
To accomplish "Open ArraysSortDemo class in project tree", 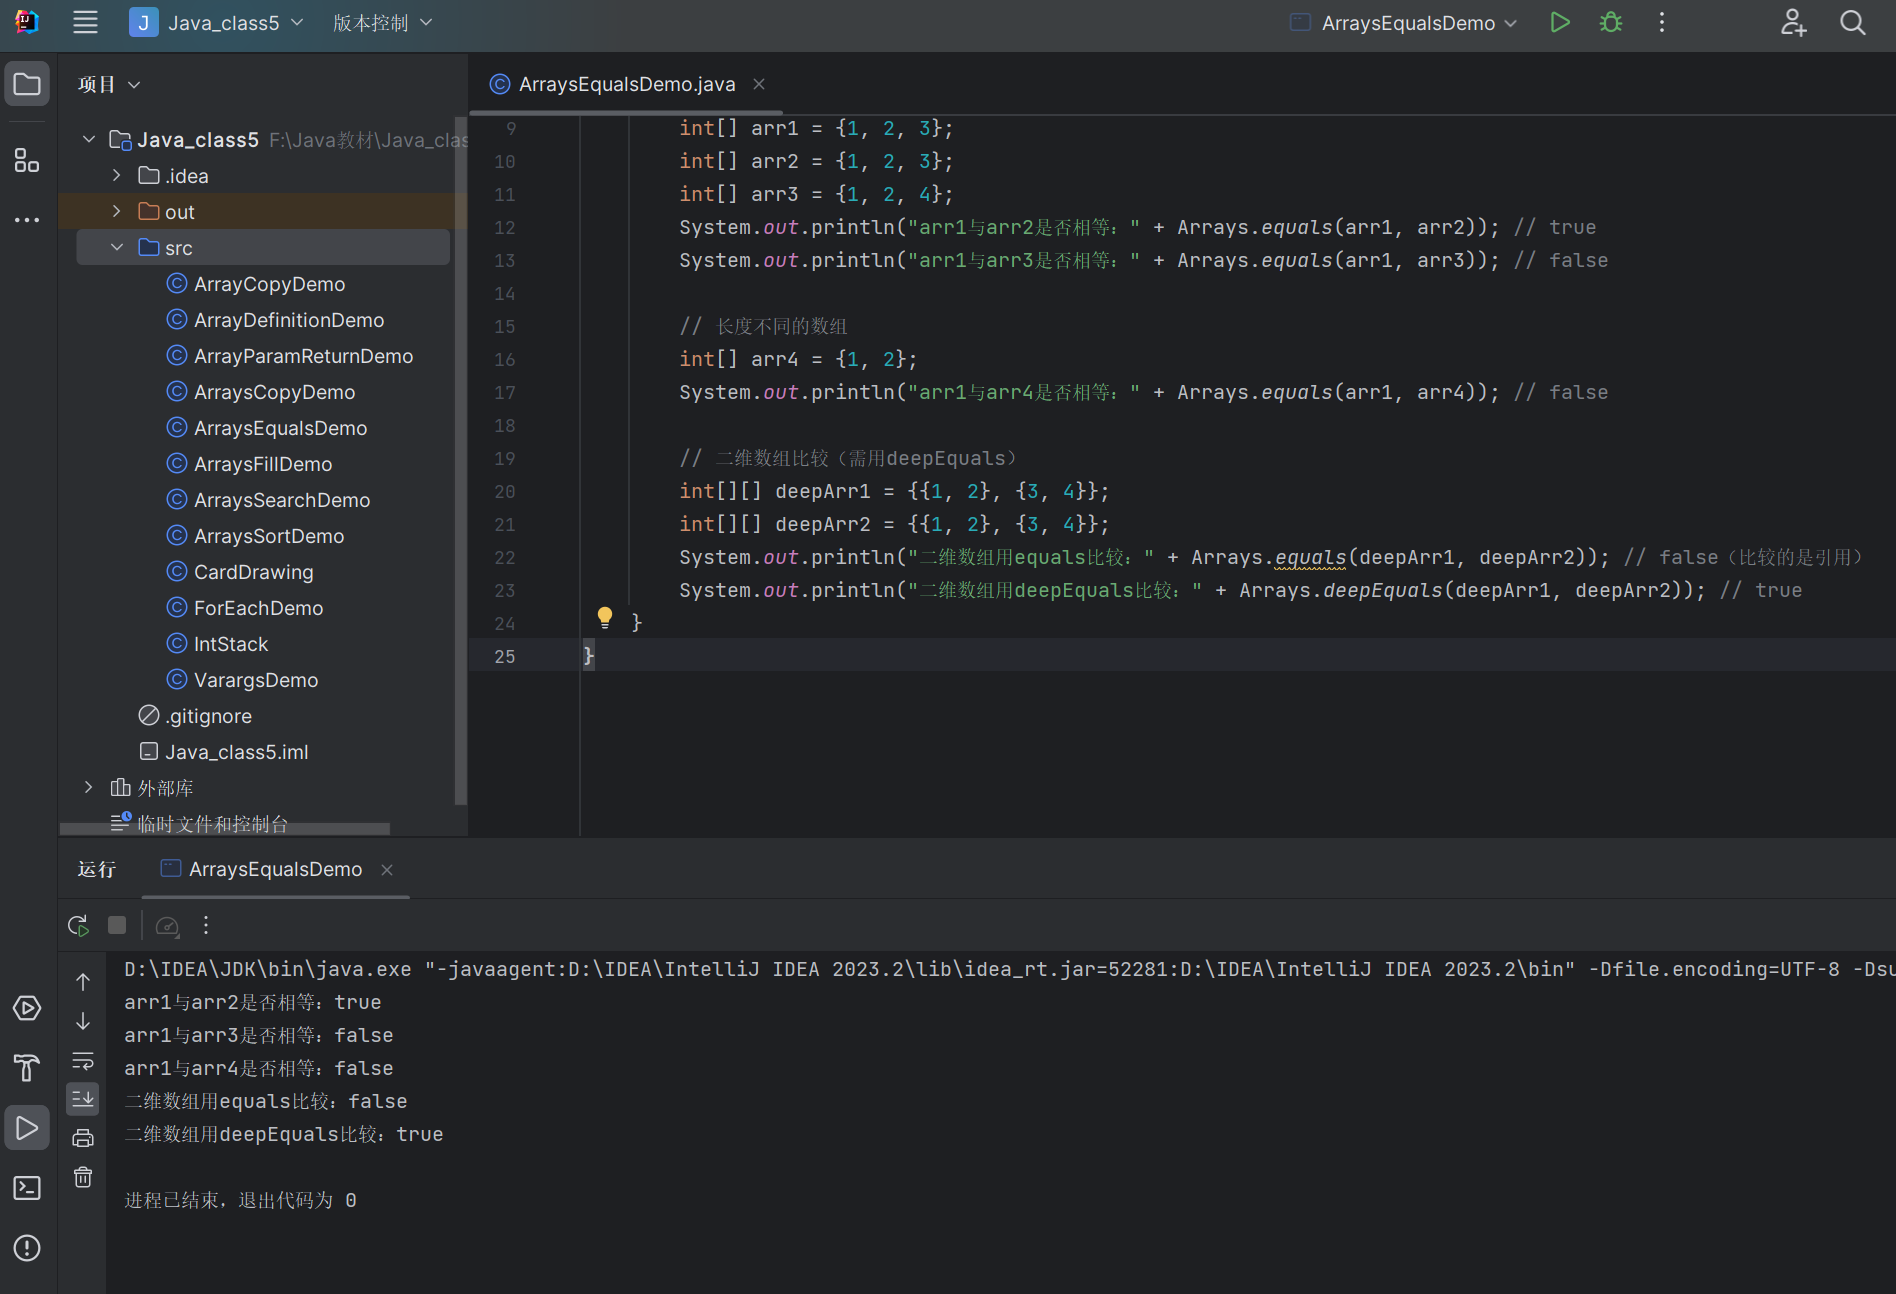I will pyautogui.click(x=268, y=536).
